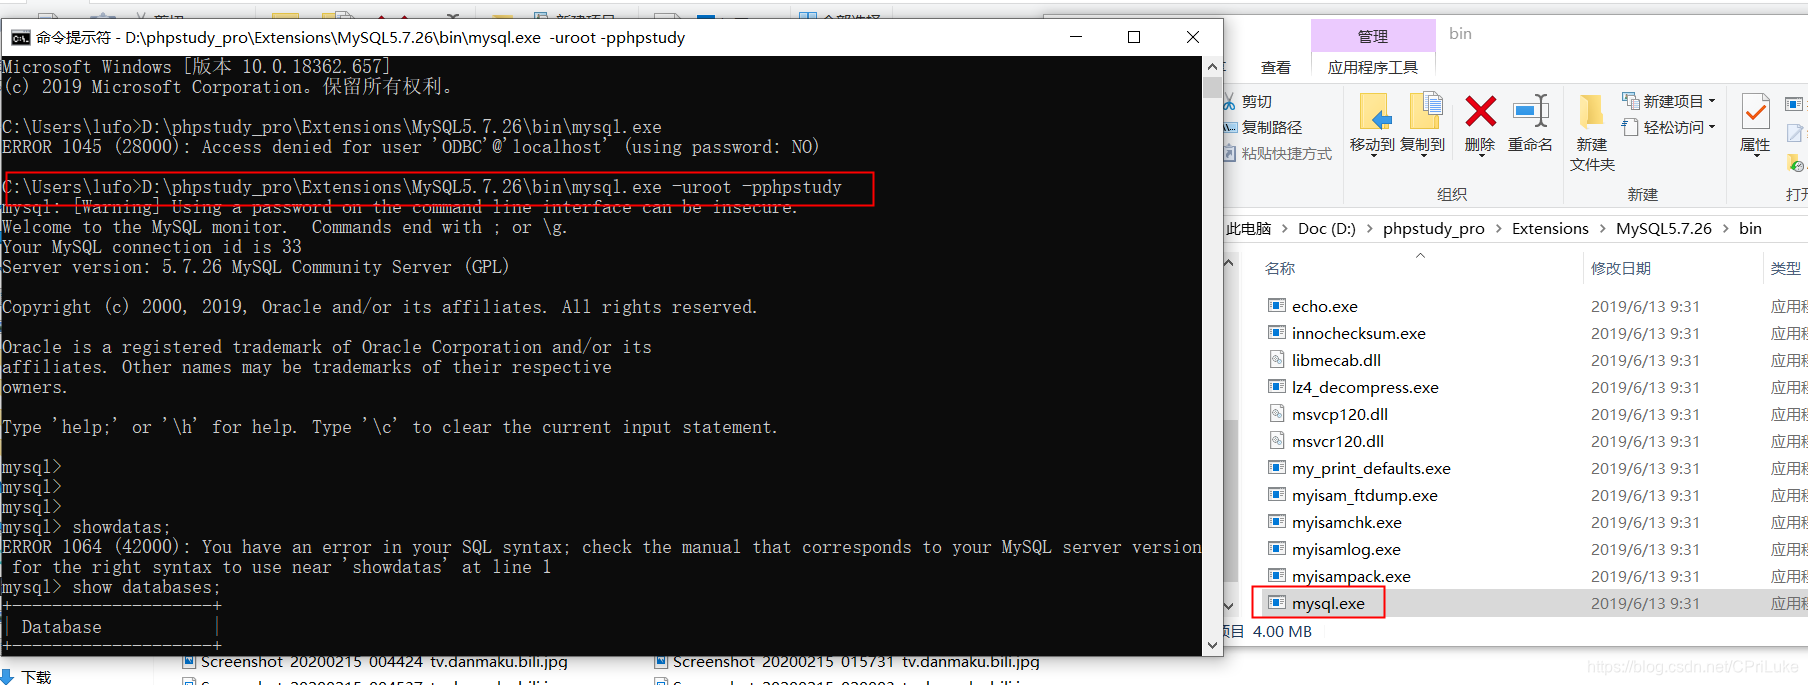
Task: Select the msvcp120.dll file
Action: [x=1339, y=414]
